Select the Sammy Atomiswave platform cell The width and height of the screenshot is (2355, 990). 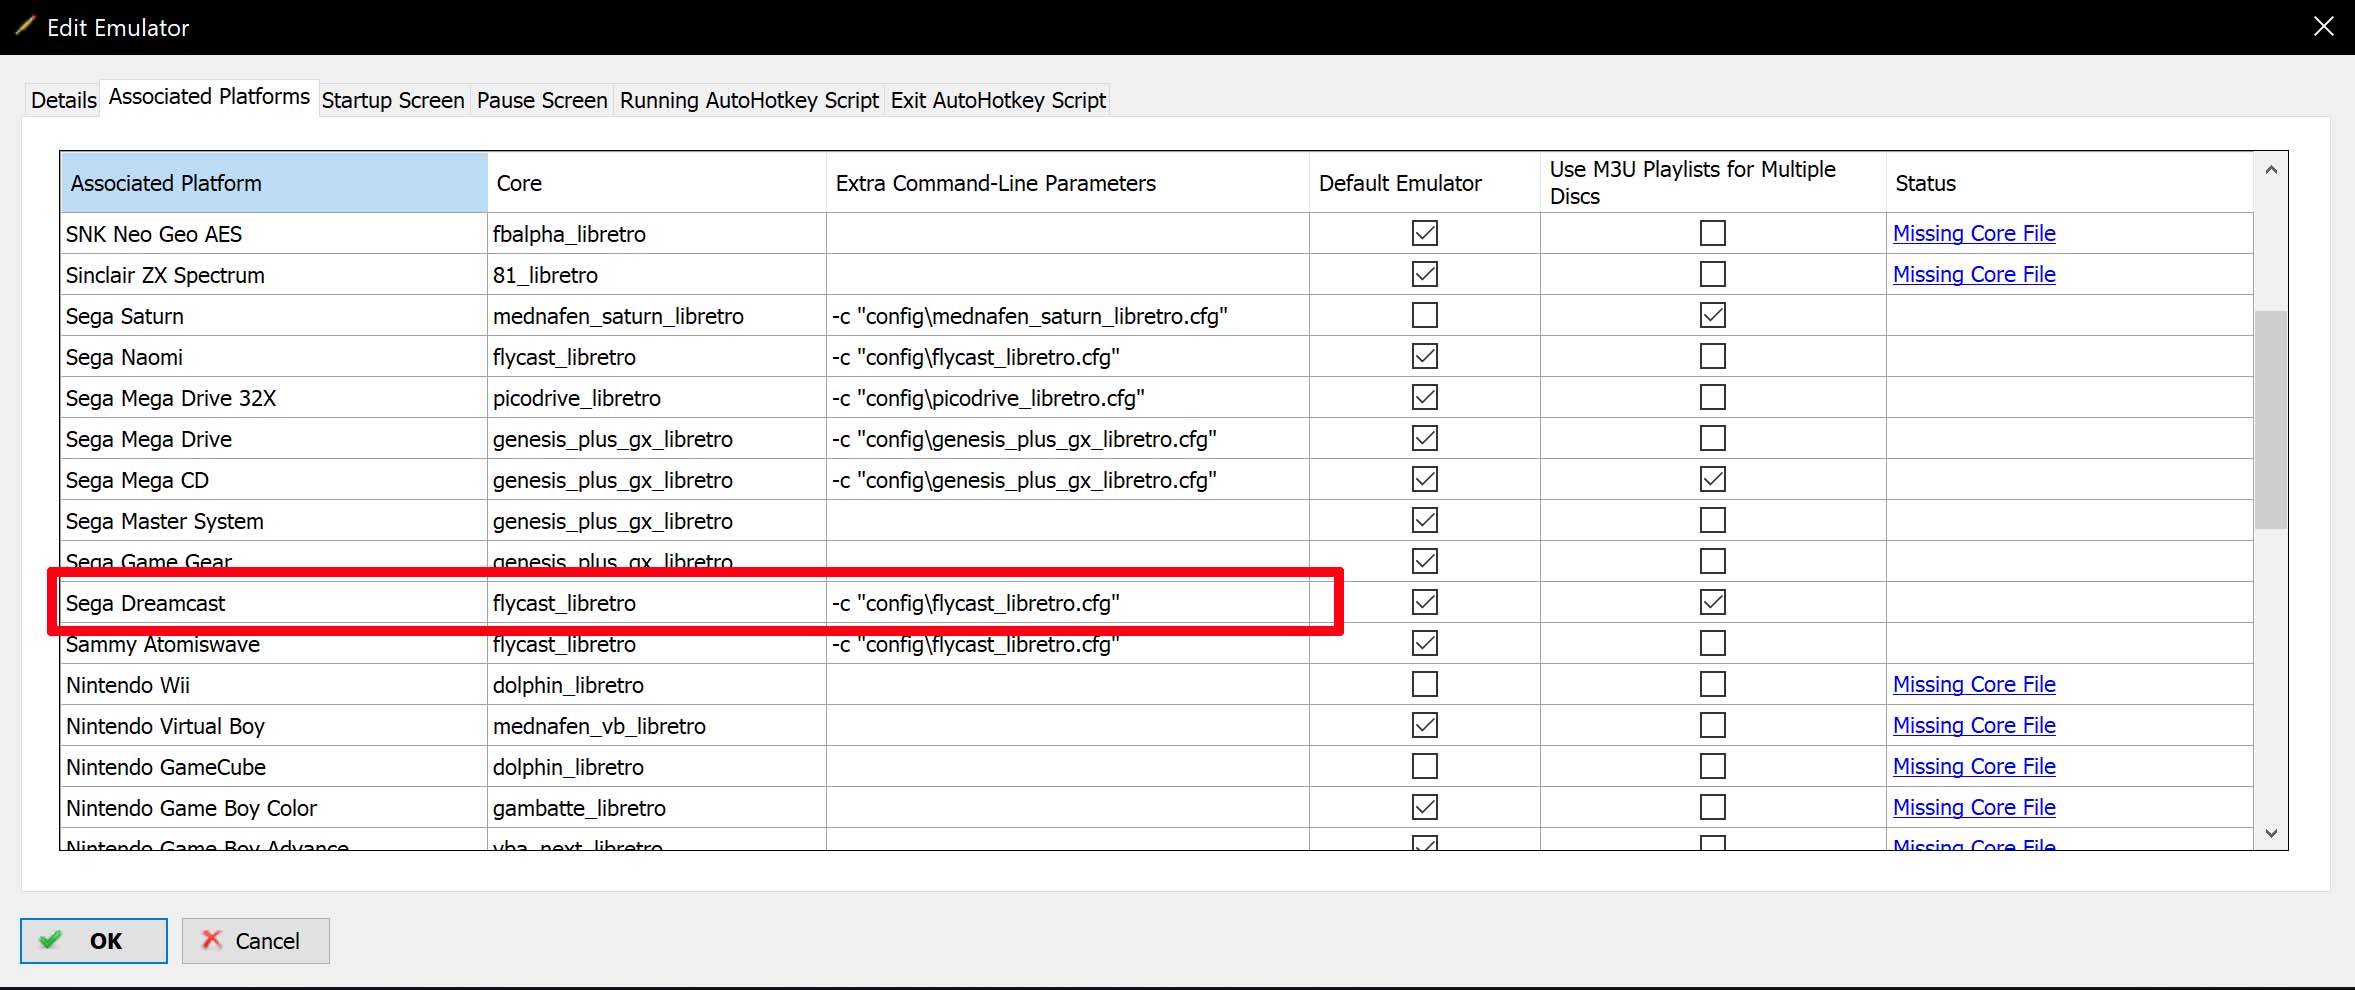[x=274, y=644]
